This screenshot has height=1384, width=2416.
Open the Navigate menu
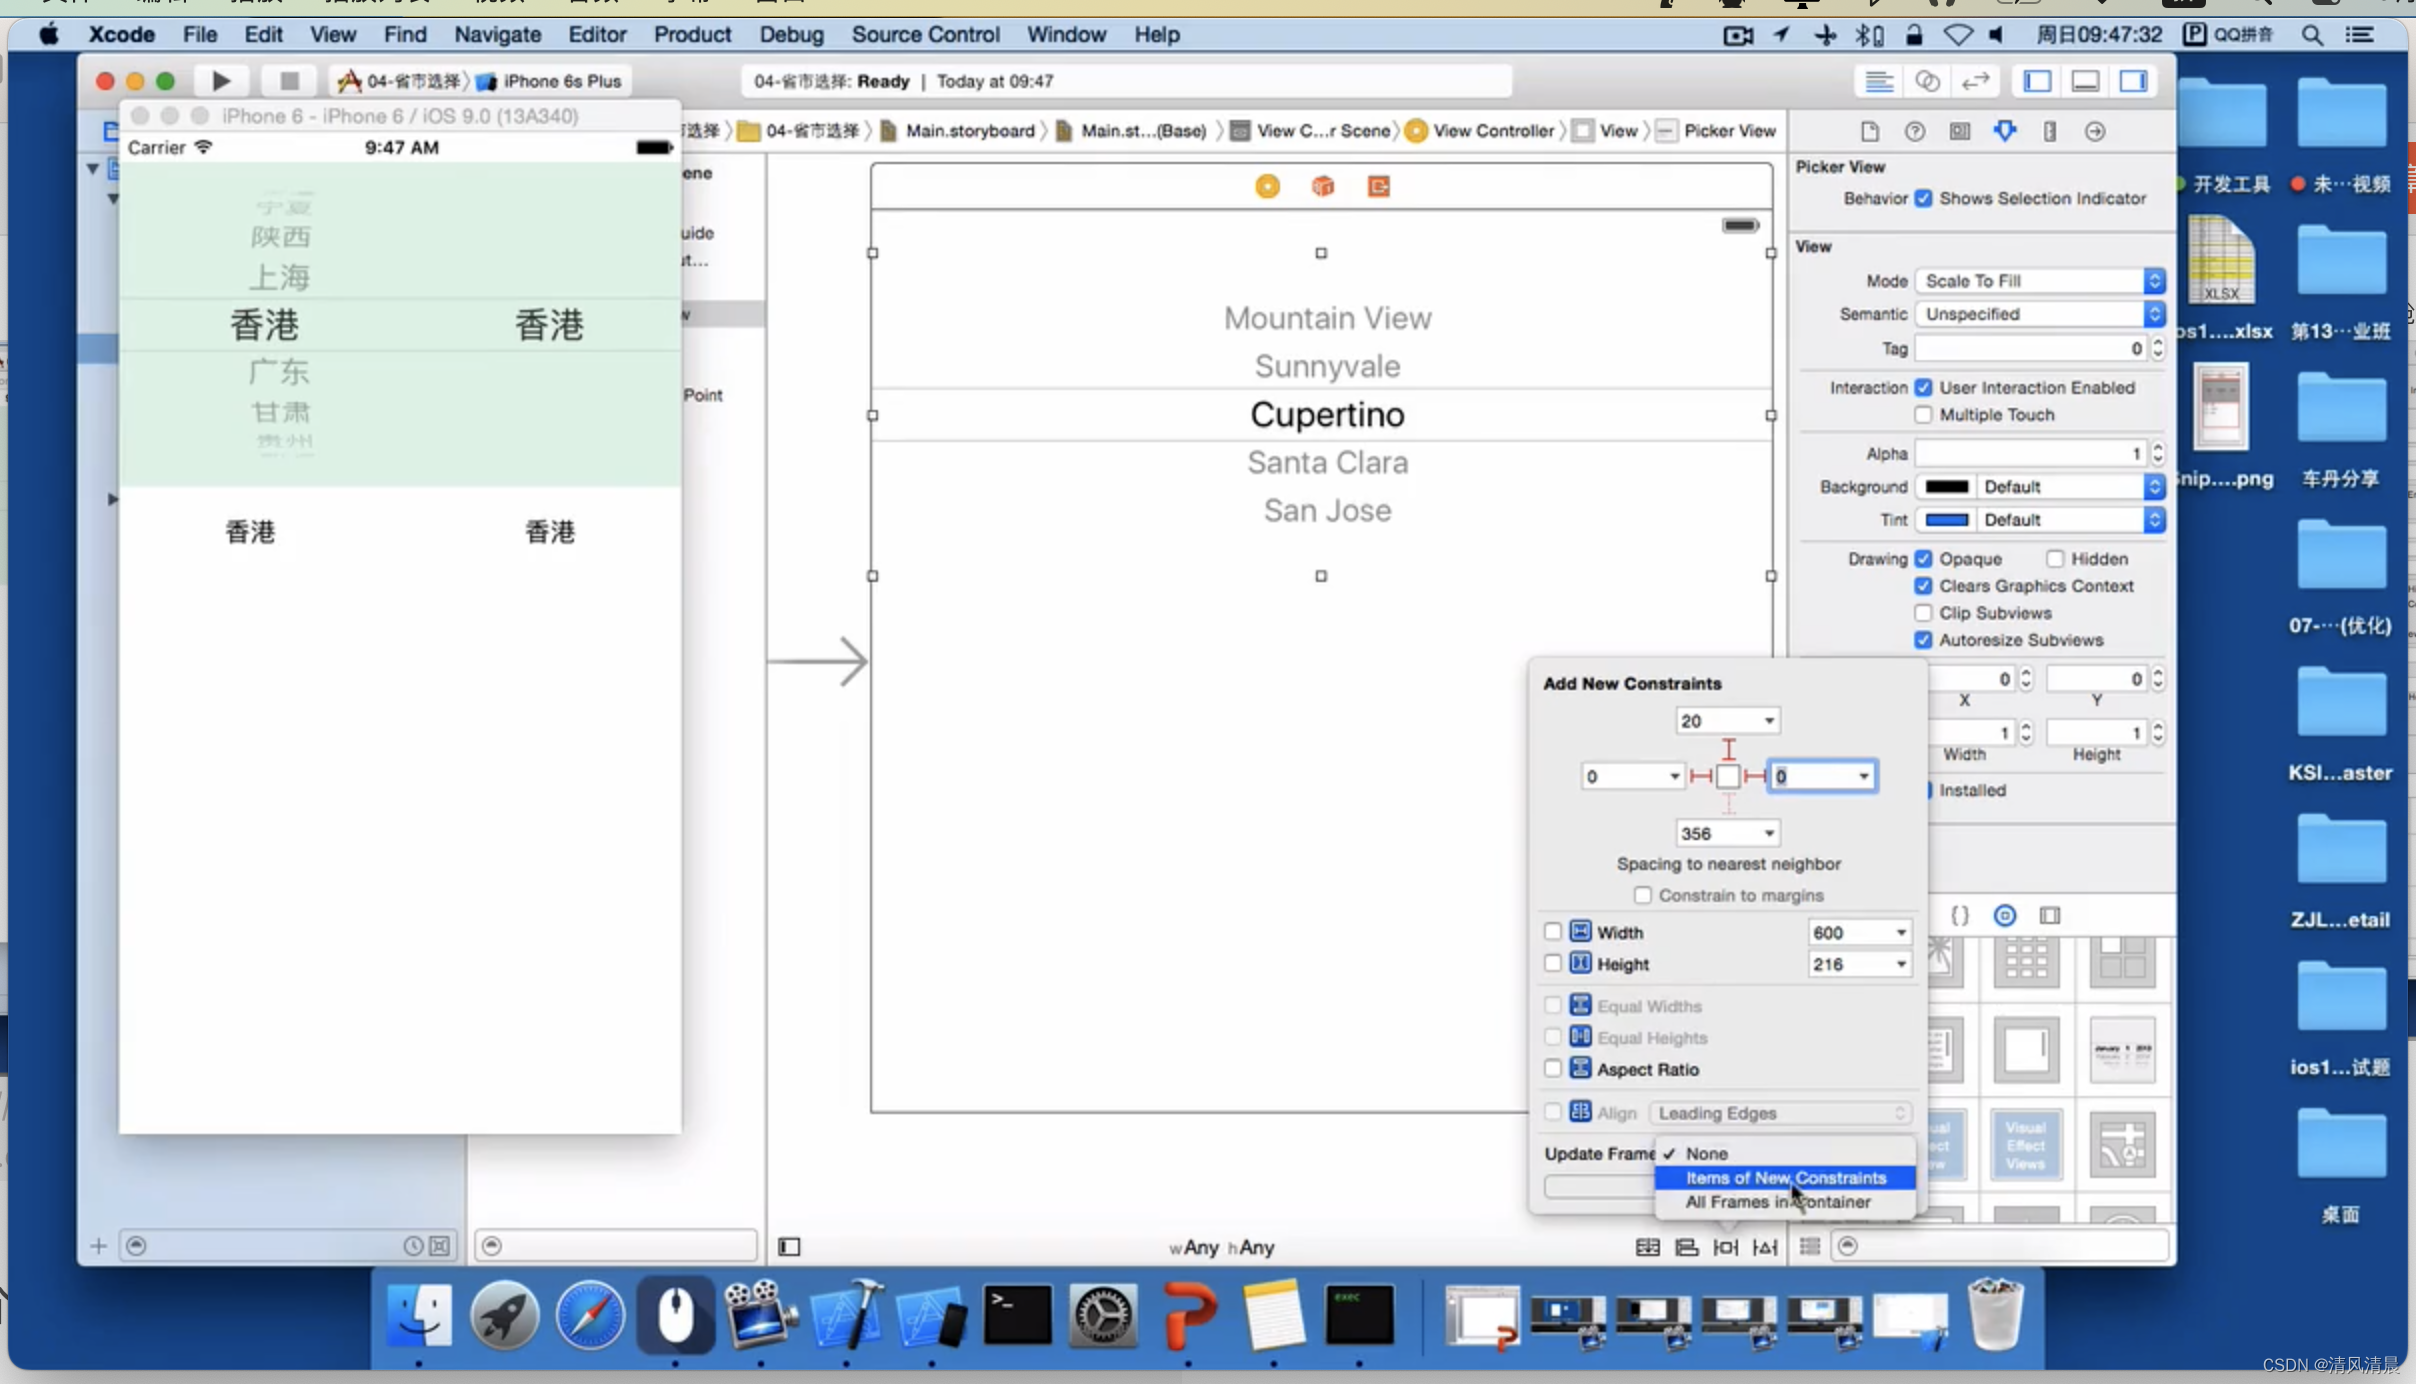[x=497, y=34]
